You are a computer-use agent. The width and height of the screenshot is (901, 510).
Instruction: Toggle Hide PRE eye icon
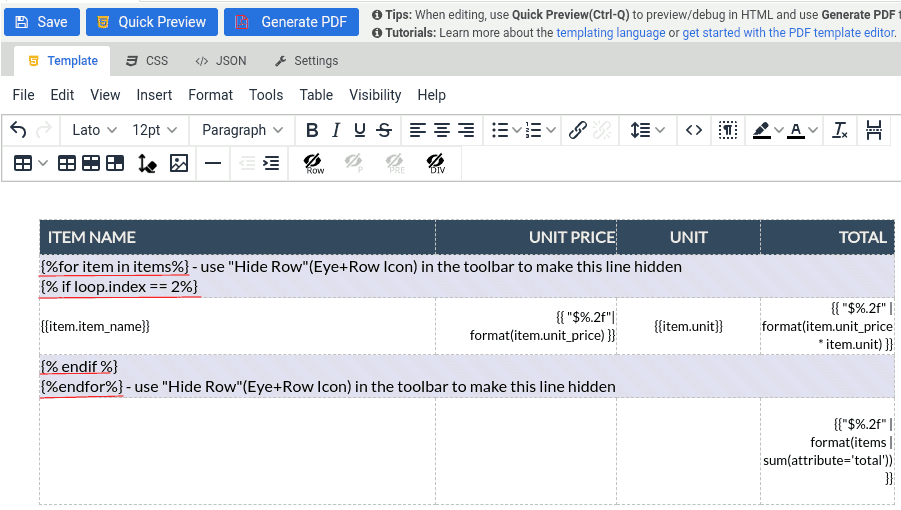(395, 164)
